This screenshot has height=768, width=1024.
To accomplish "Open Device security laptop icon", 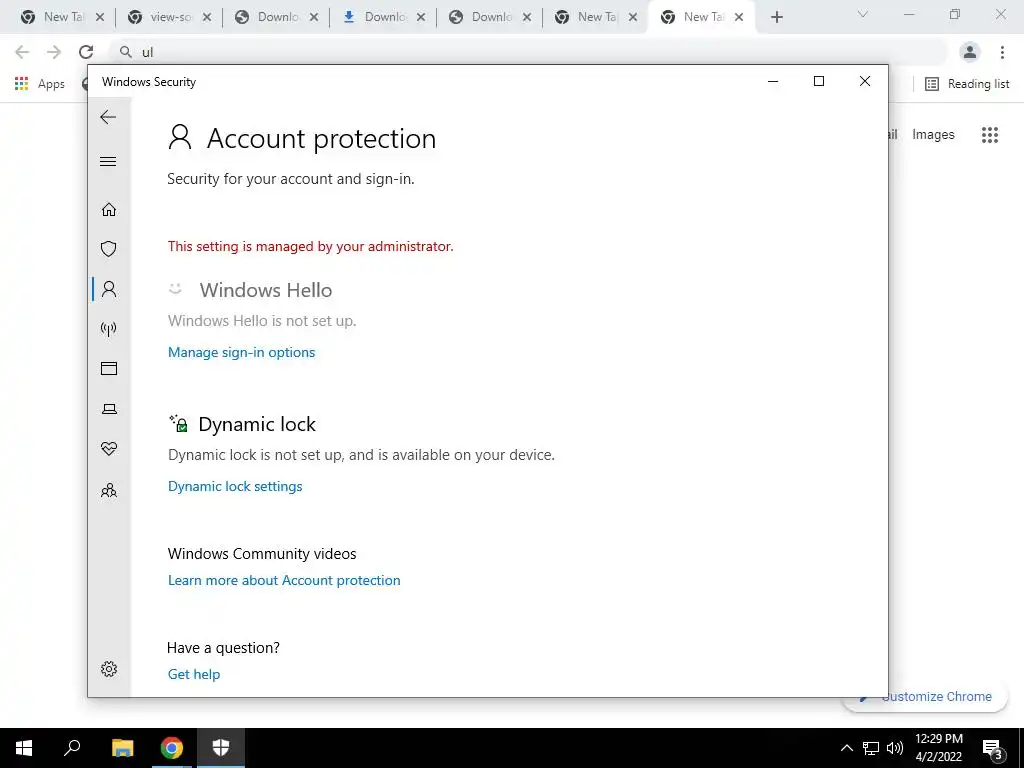I will click(109, 409).
